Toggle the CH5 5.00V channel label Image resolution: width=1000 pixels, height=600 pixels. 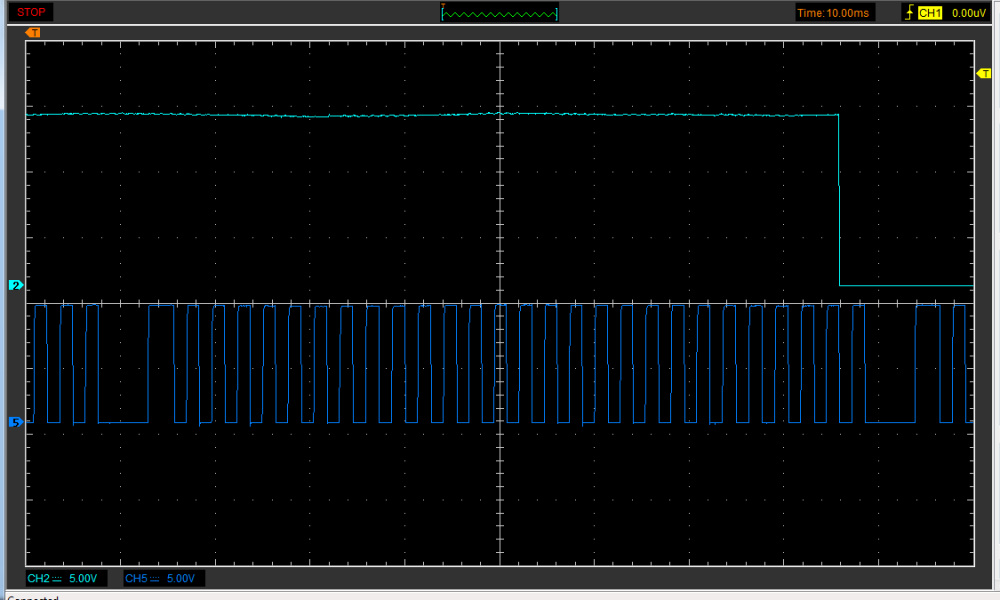tap(164, 579)
